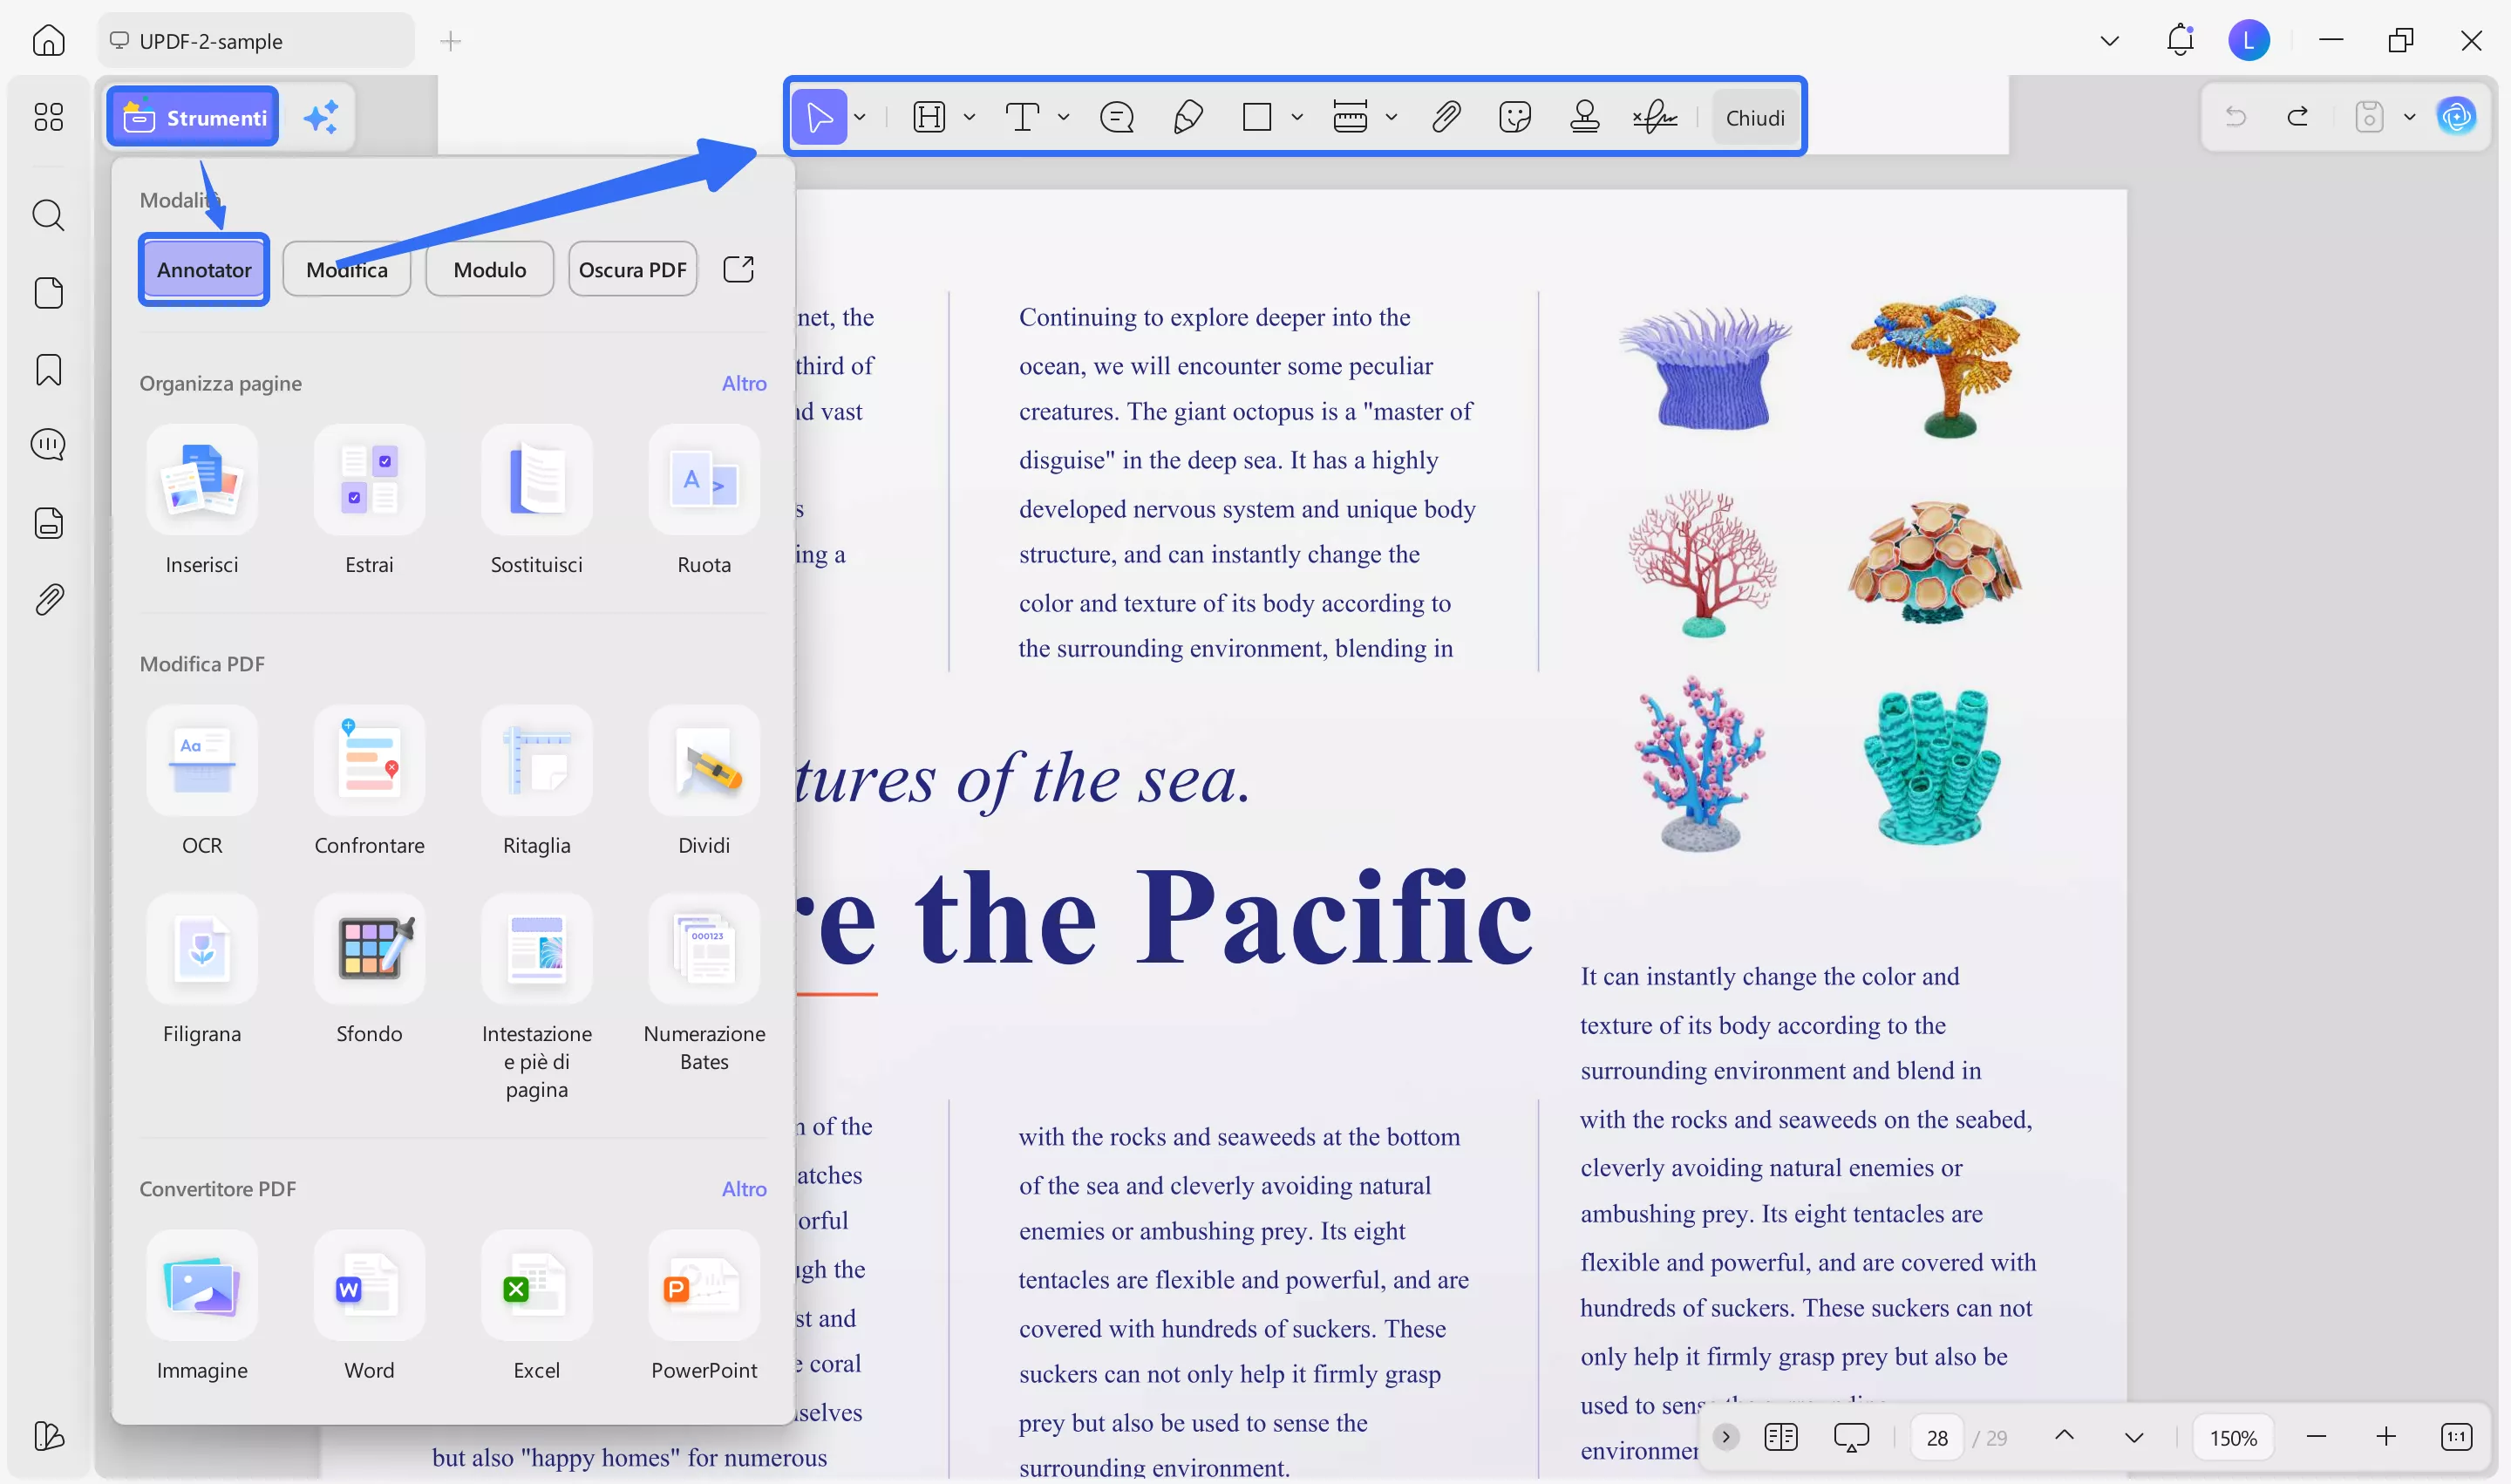Click the page number input field
Image resolution: width=2511 pixels, height=1484 pixels.
[x=1937, y=1438]
